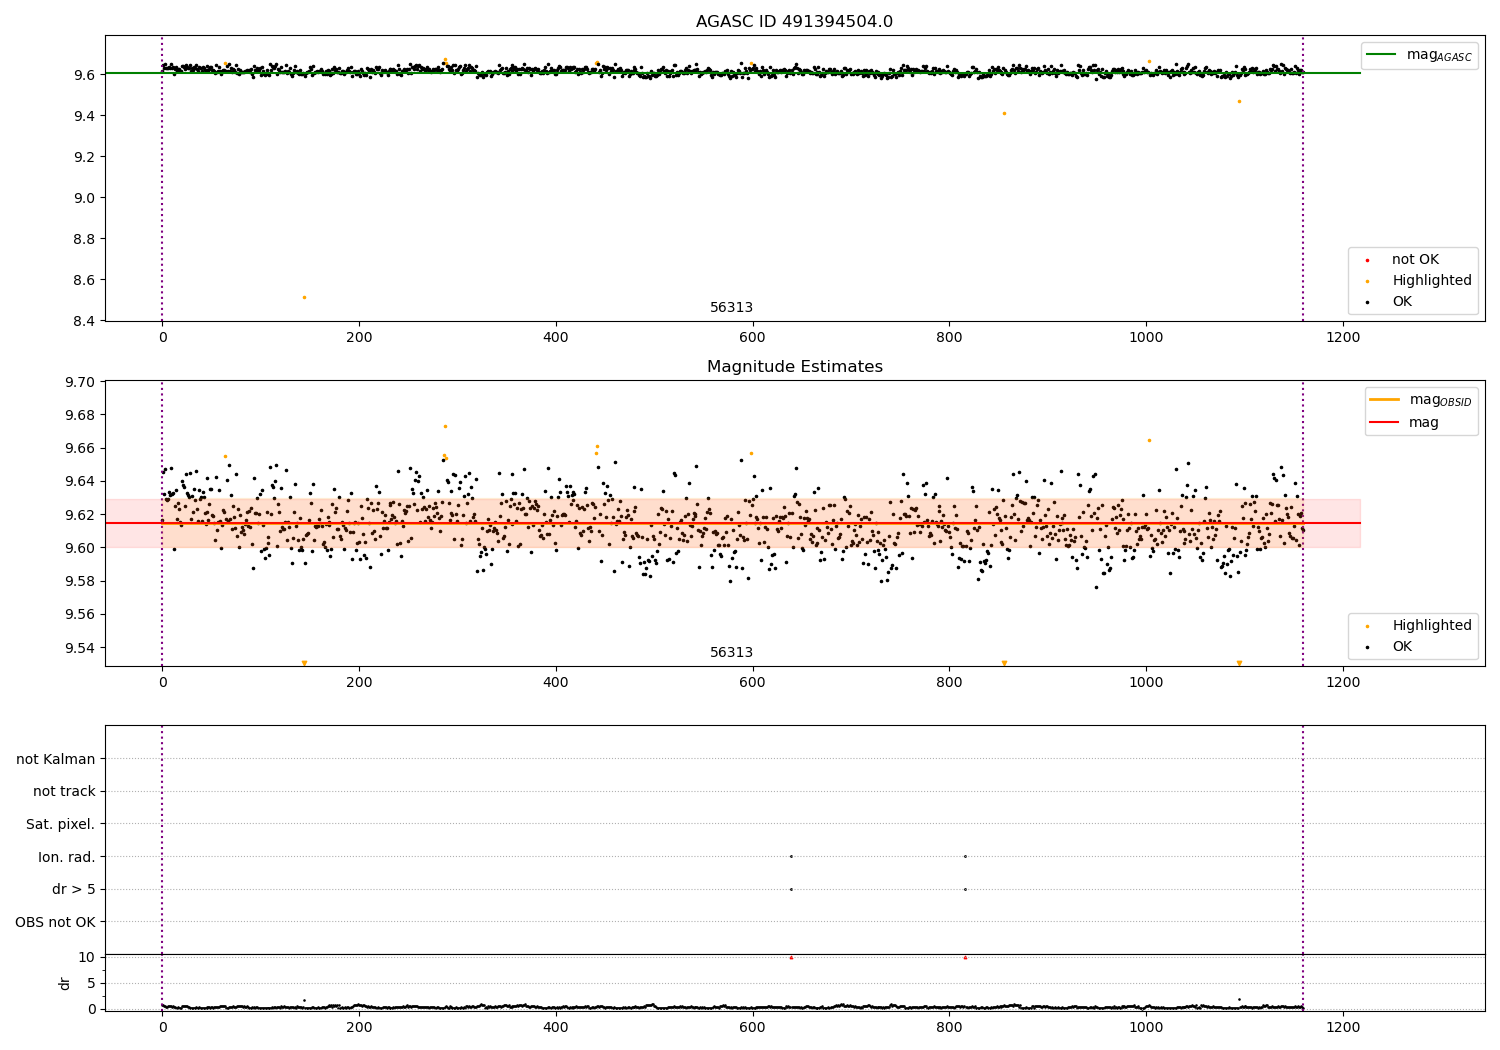
Task: Click the '56313' label in top plot
Action: click(x=731, y=308)
